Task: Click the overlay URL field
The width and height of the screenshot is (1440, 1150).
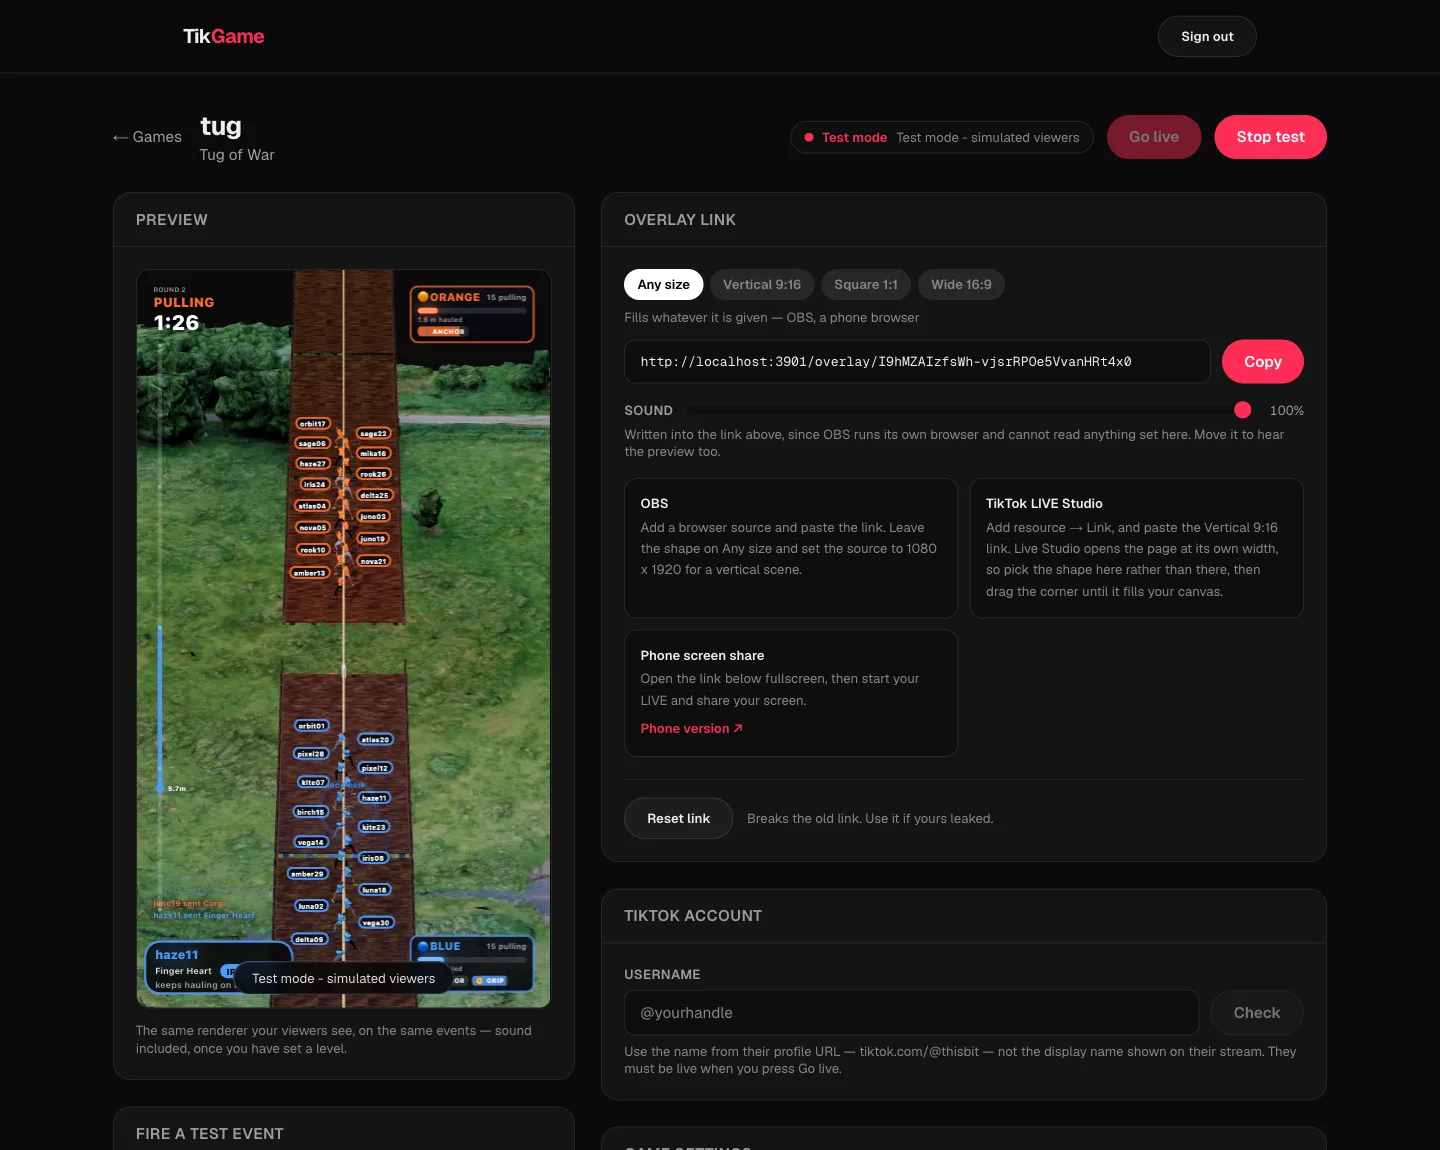Action: click(x=917, y=361)
